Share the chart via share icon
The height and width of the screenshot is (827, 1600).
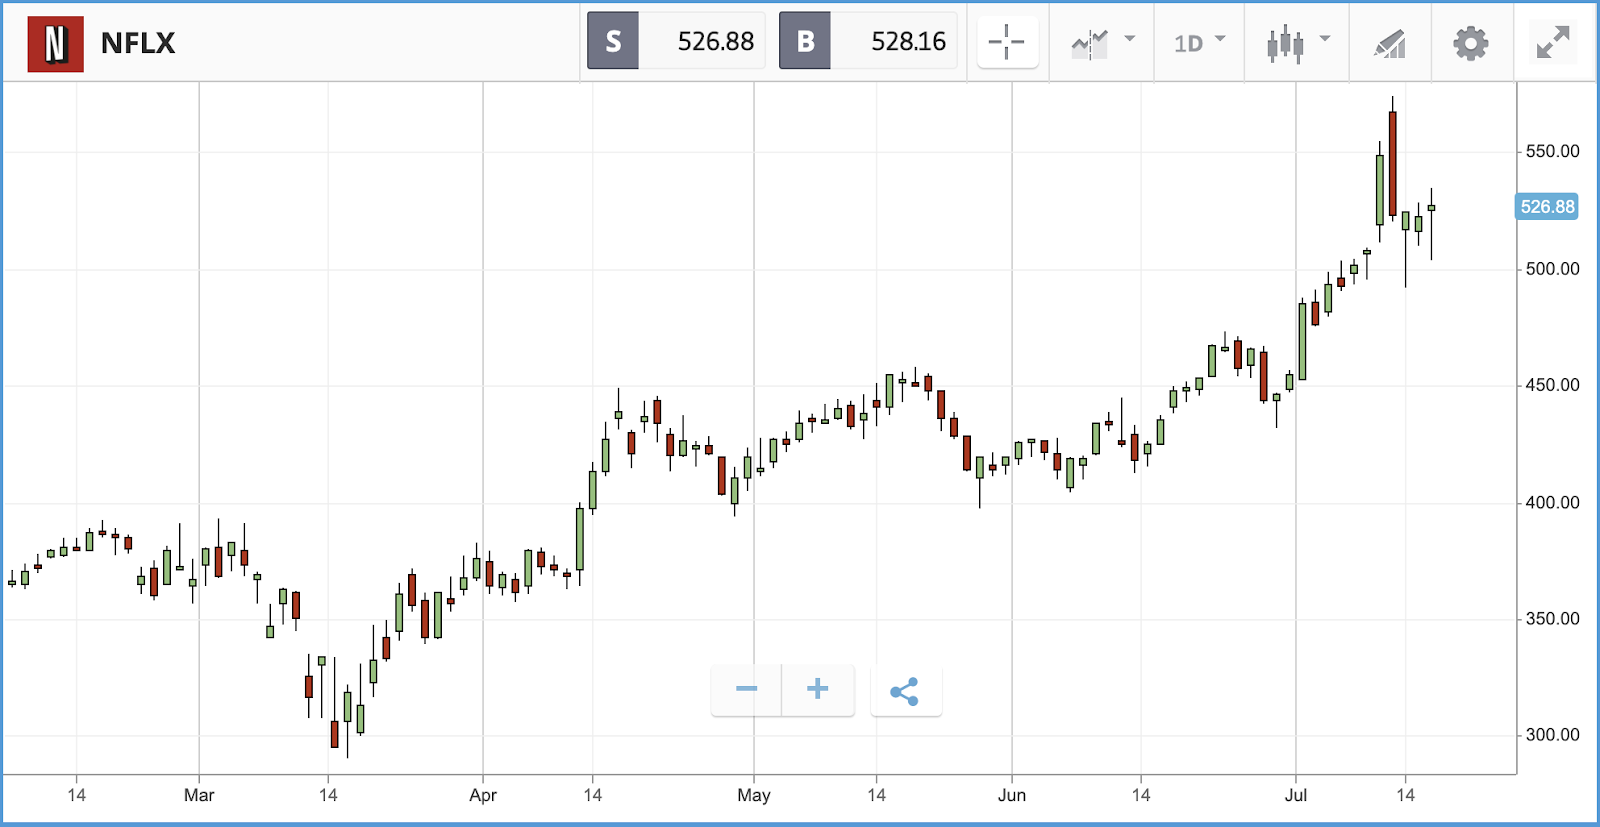(905, 691)
